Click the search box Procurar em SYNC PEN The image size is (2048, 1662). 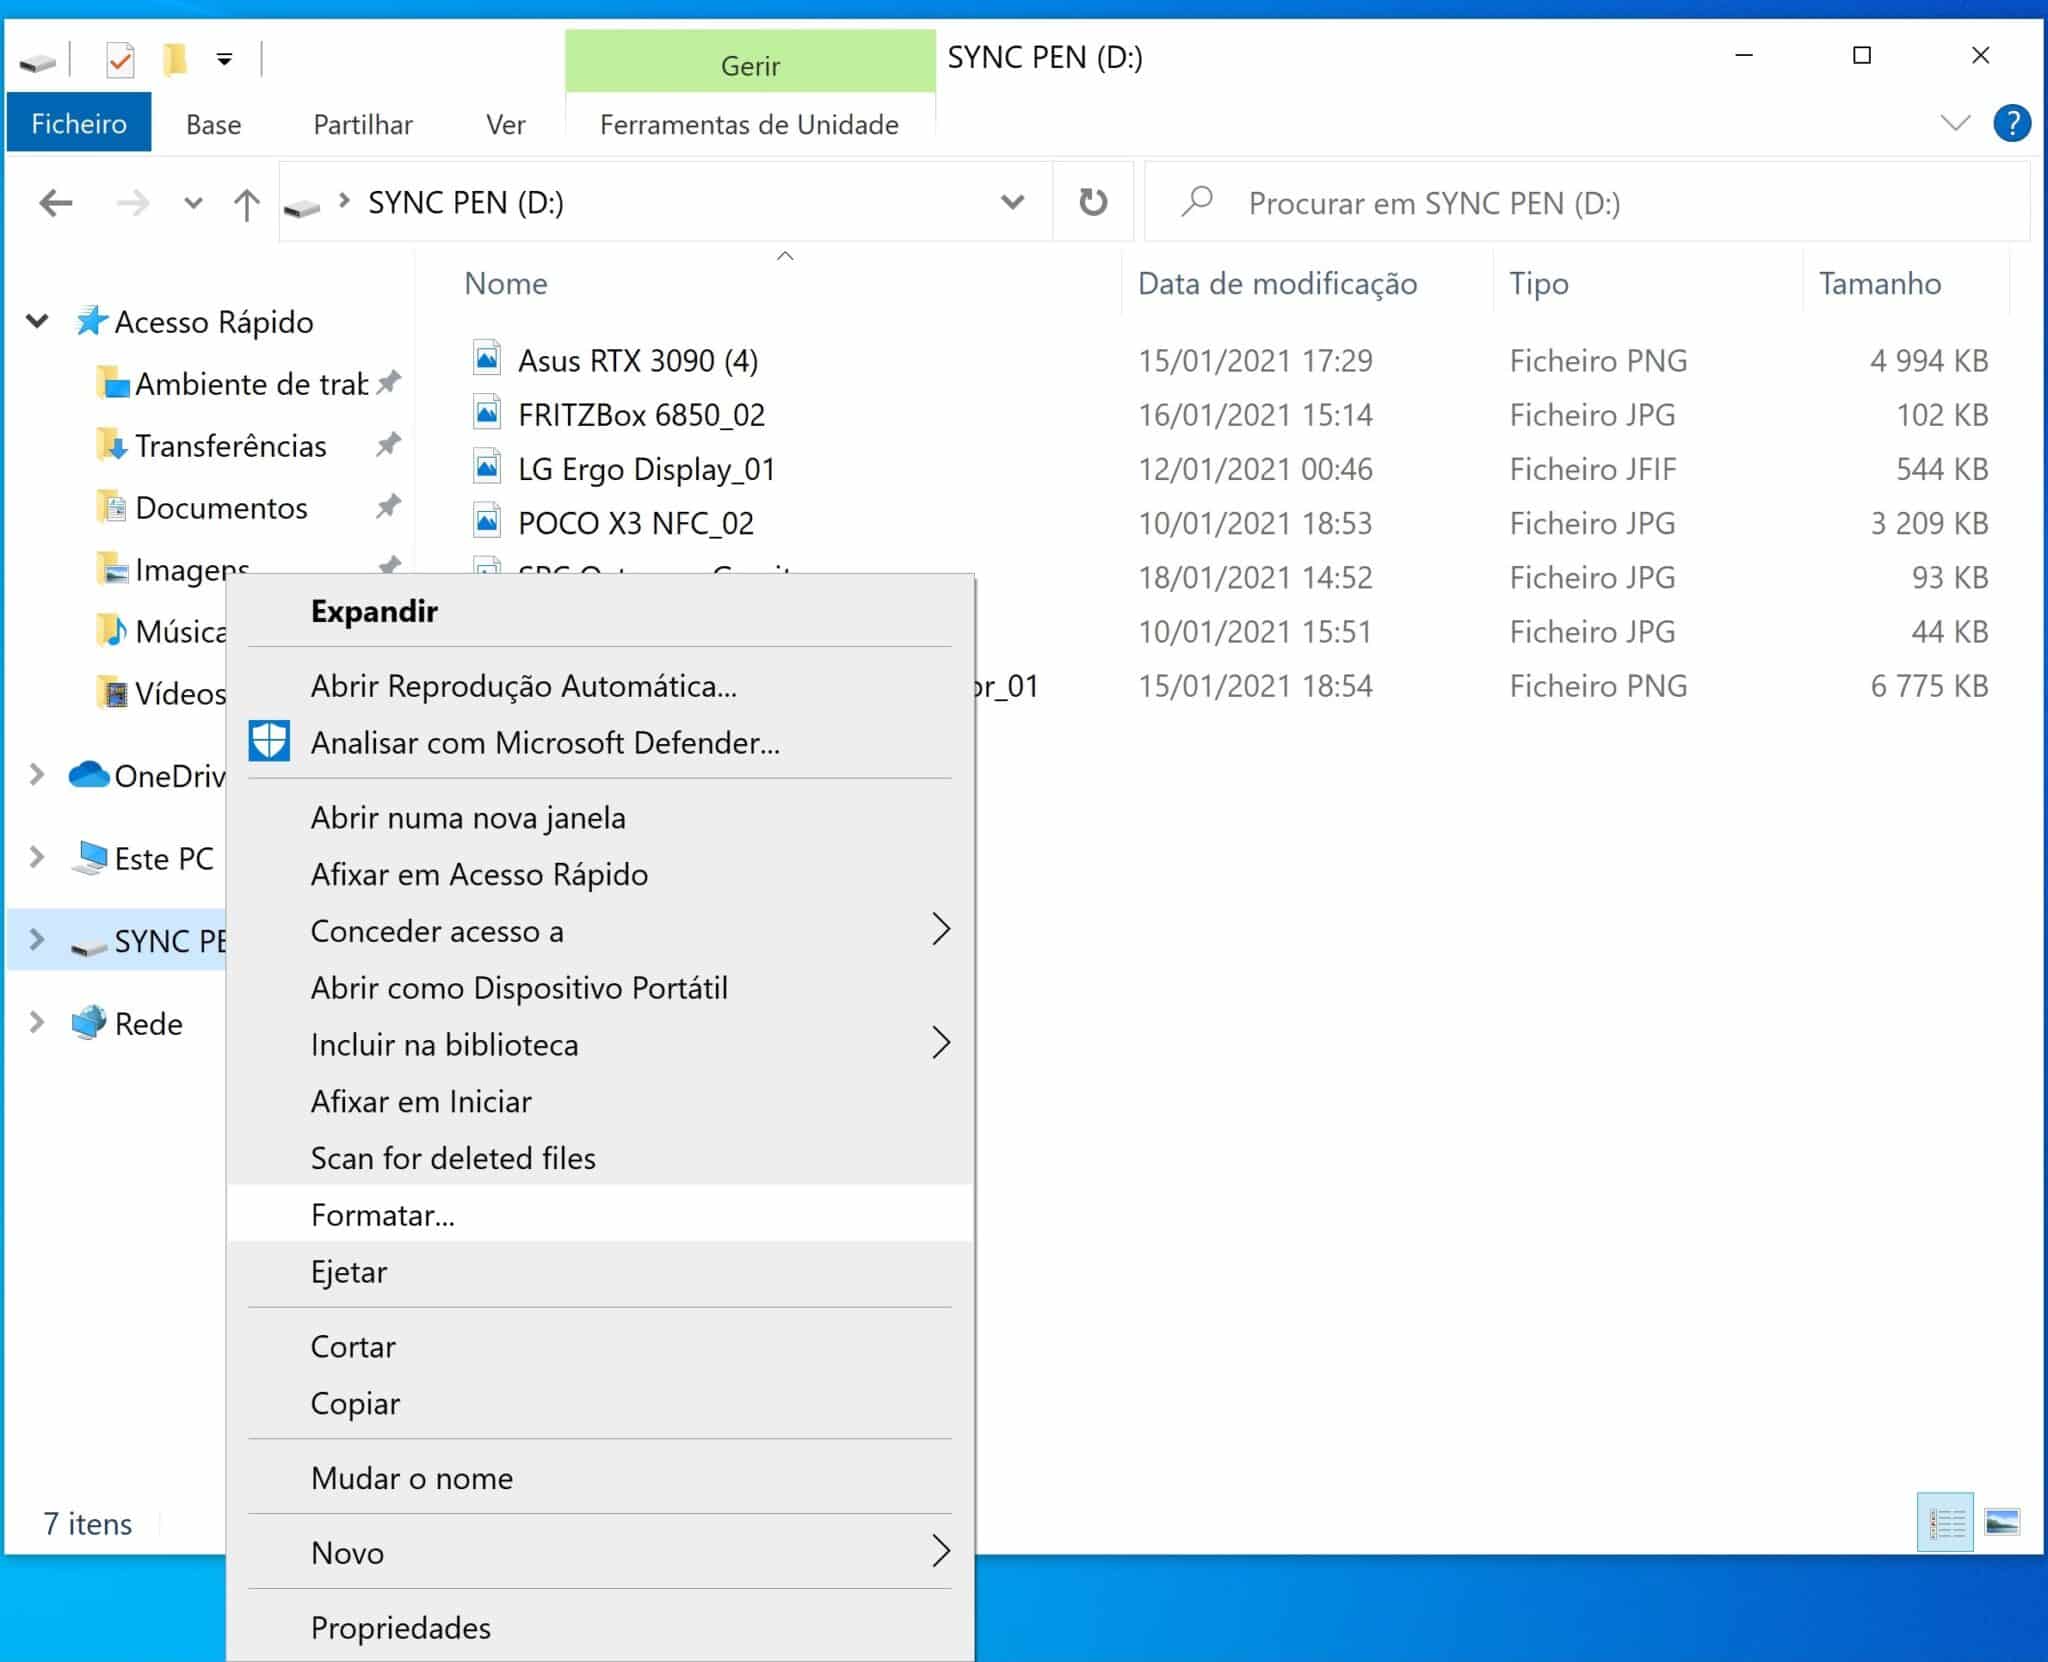(1587, 202)
